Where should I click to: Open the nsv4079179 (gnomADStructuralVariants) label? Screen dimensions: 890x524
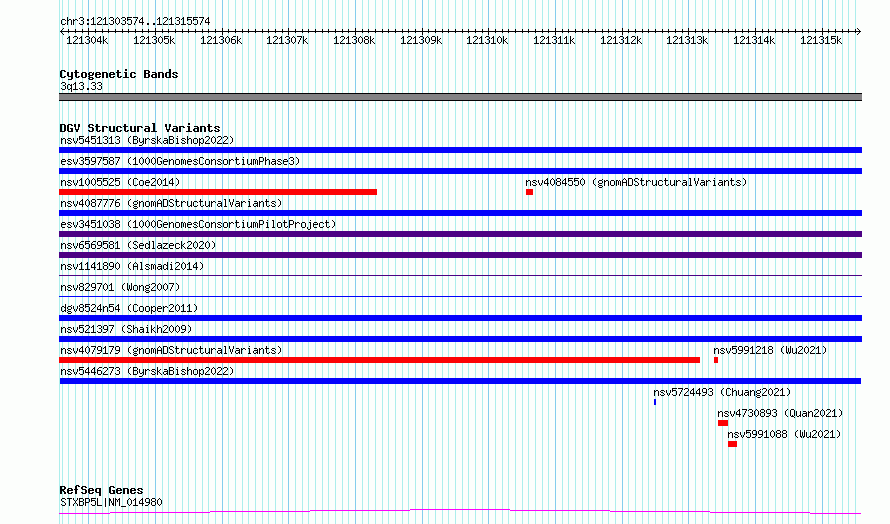171,350
